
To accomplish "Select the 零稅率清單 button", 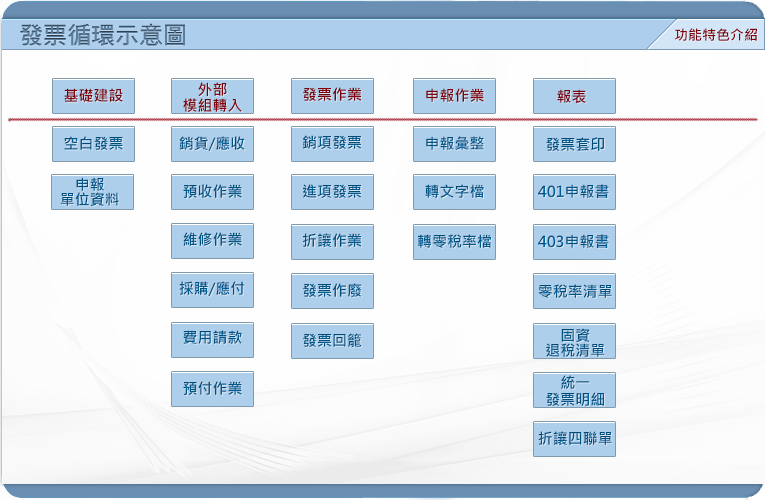I will click(574, 291).
